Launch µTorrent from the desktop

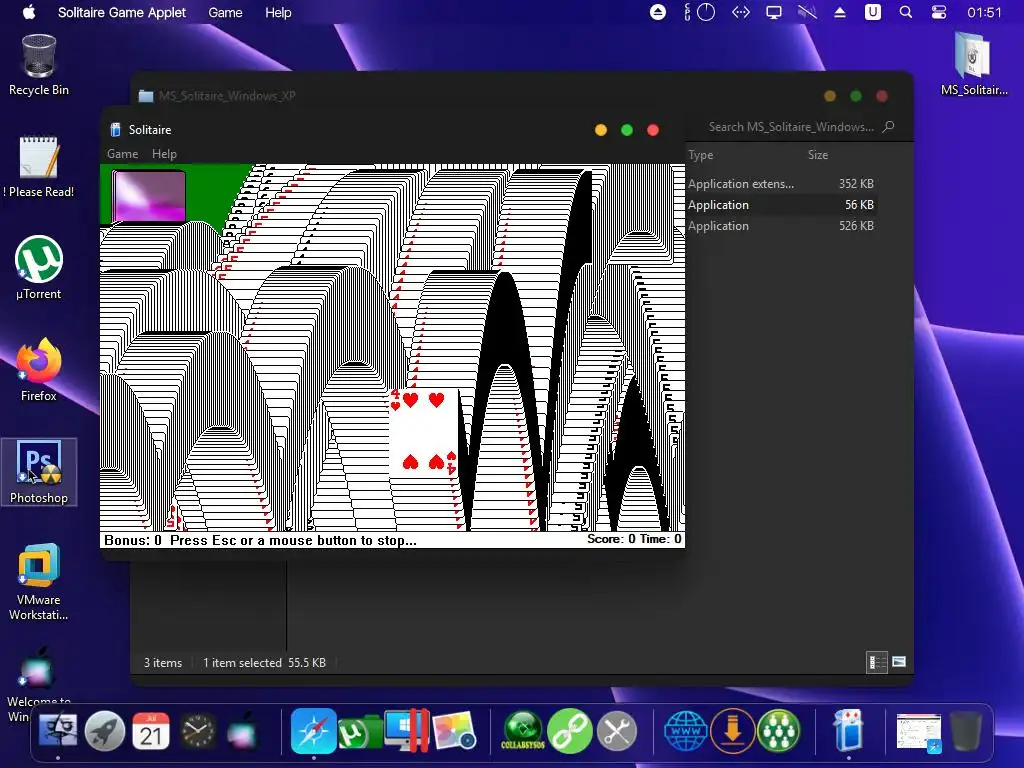tap(39, 268)
